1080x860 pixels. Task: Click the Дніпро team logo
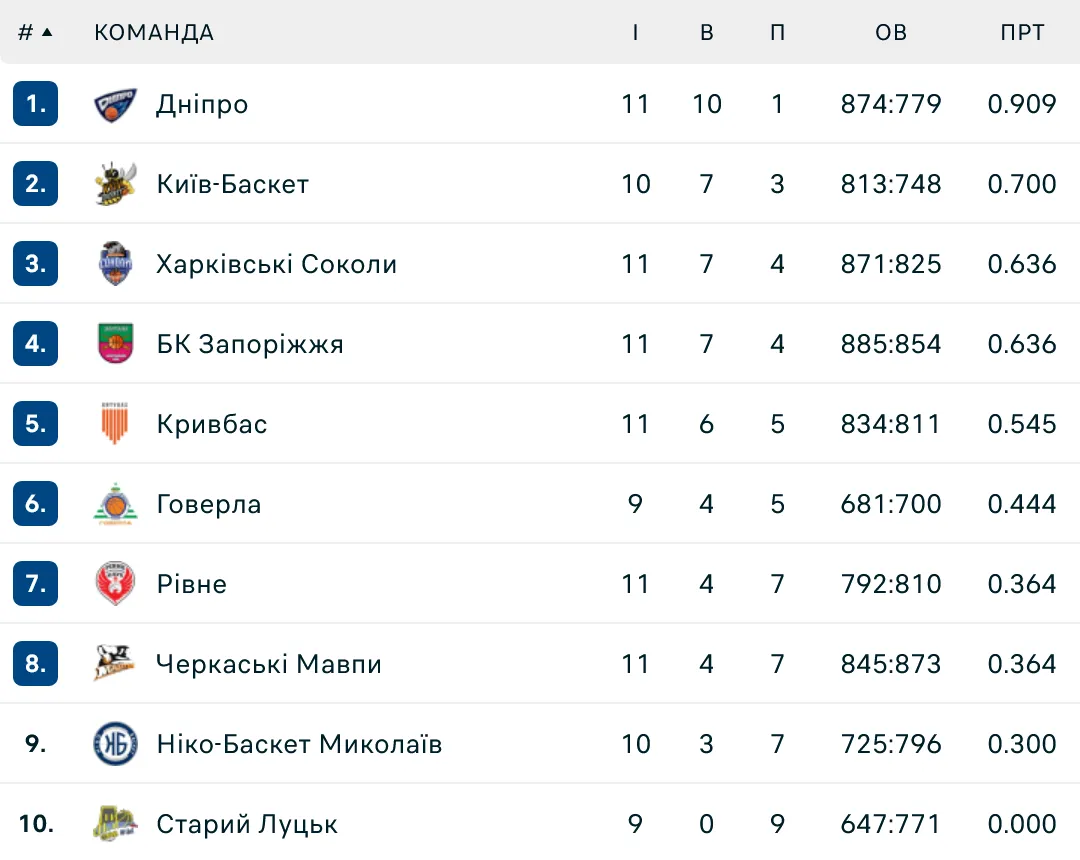[116, 104]
